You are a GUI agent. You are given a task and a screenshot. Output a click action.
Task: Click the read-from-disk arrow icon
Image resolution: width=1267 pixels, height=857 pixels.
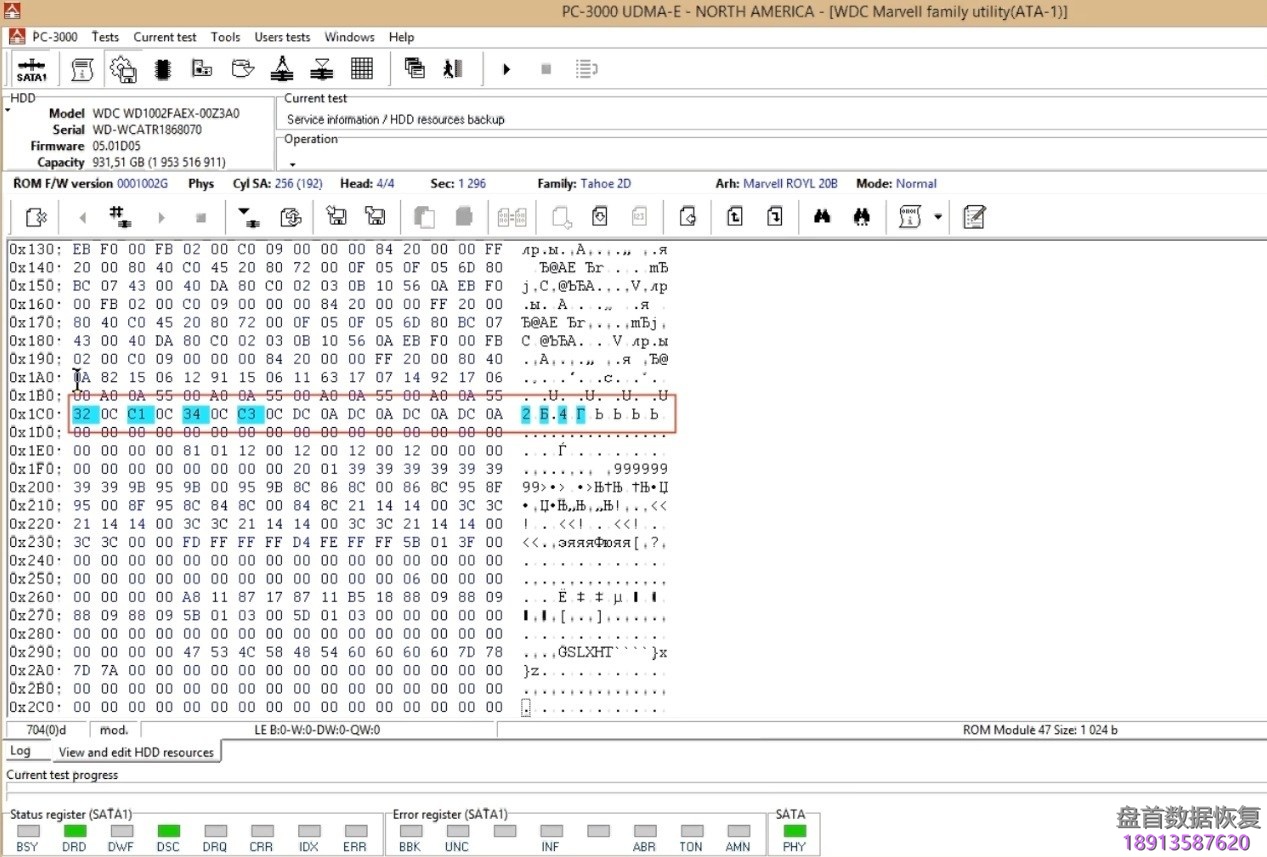click(x=247, y=217)
